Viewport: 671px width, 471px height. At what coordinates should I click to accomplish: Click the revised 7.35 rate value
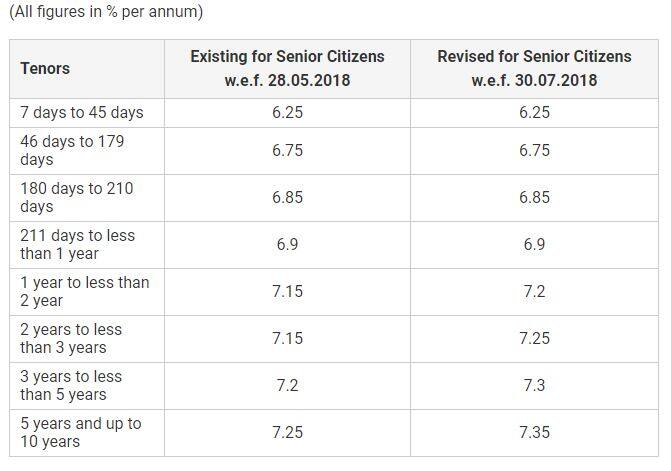click(x=534, y=432)
